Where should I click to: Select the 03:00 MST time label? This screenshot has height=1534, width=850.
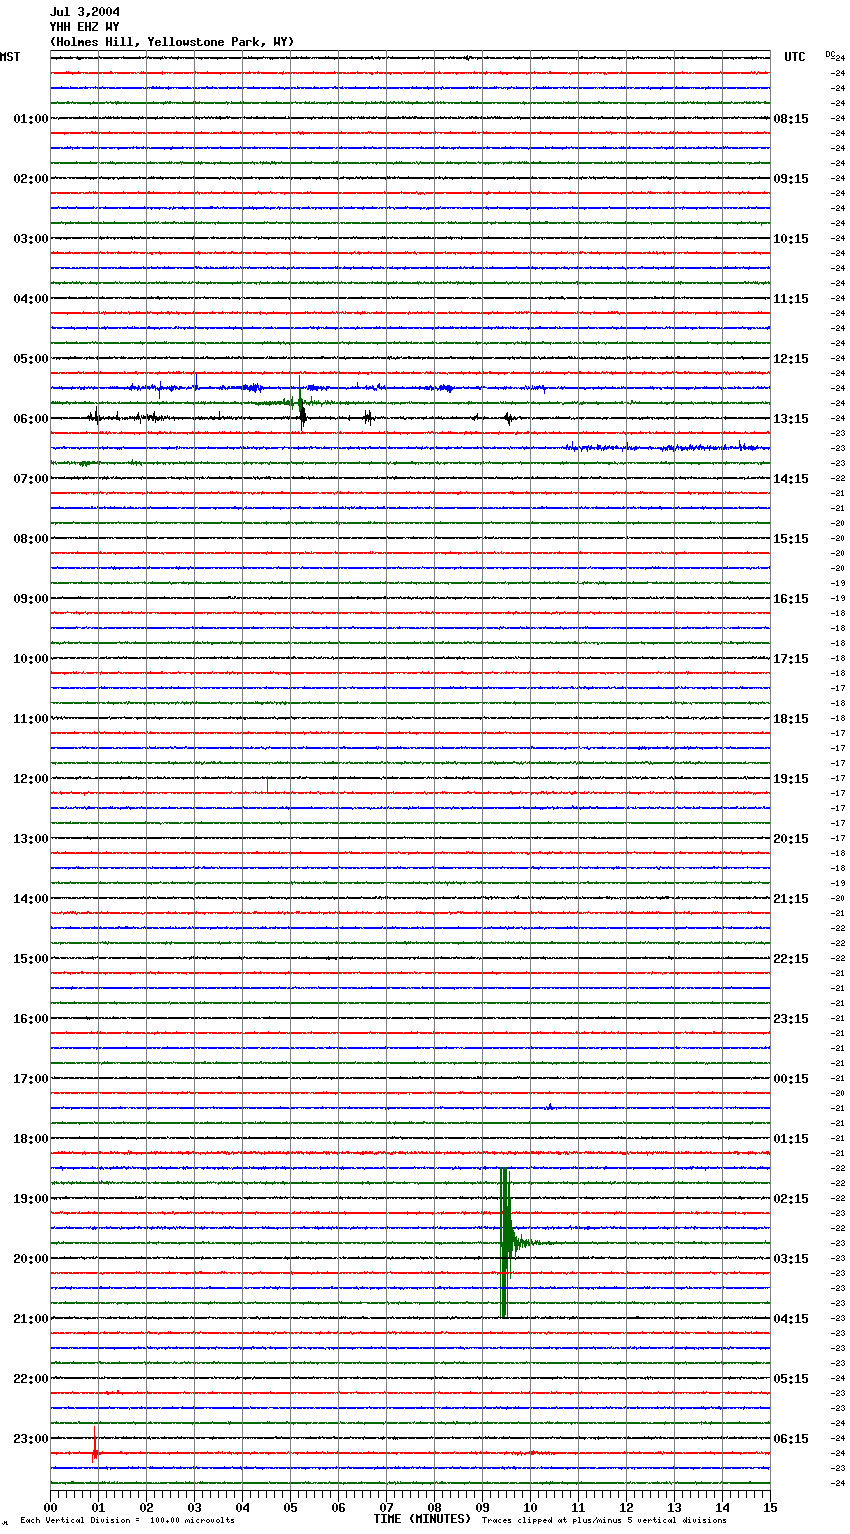point(31,239)
